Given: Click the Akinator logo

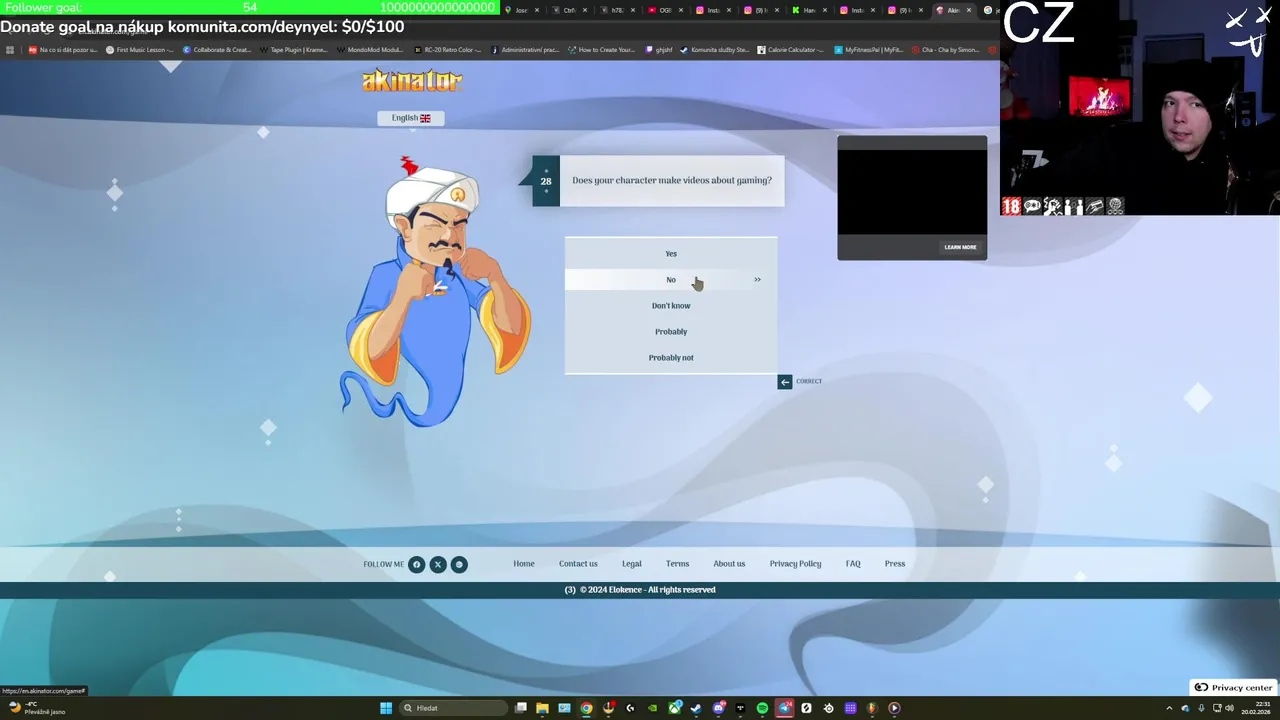Looking at the screenshot, I should tap(412, 80).
